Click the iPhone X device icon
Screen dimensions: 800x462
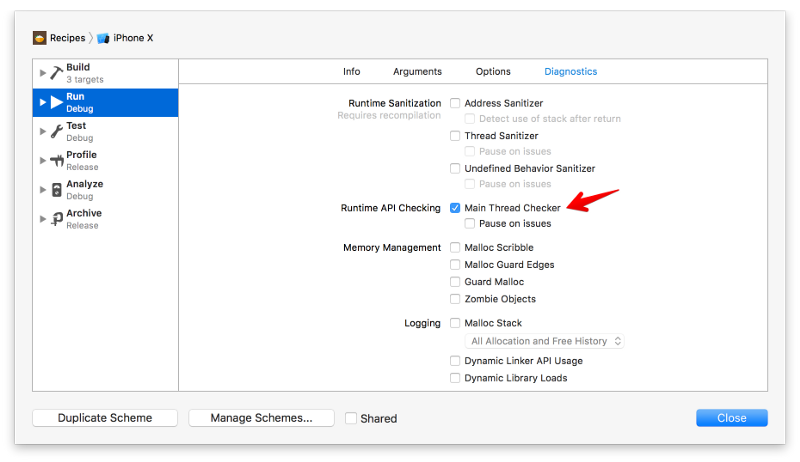[x=103, y=38]
